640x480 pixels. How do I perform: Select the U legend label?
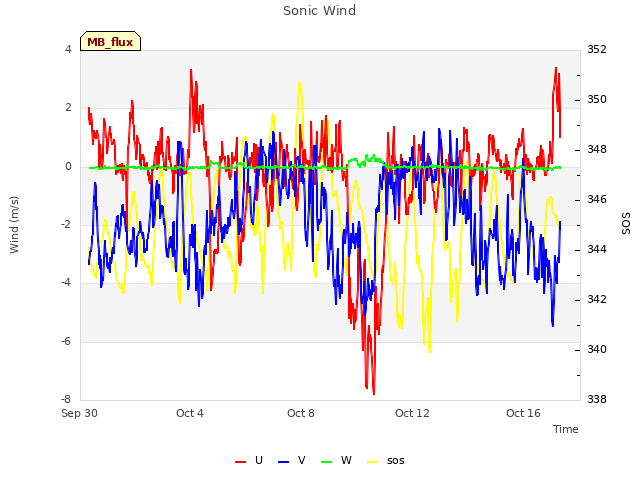tap(258, 460)
